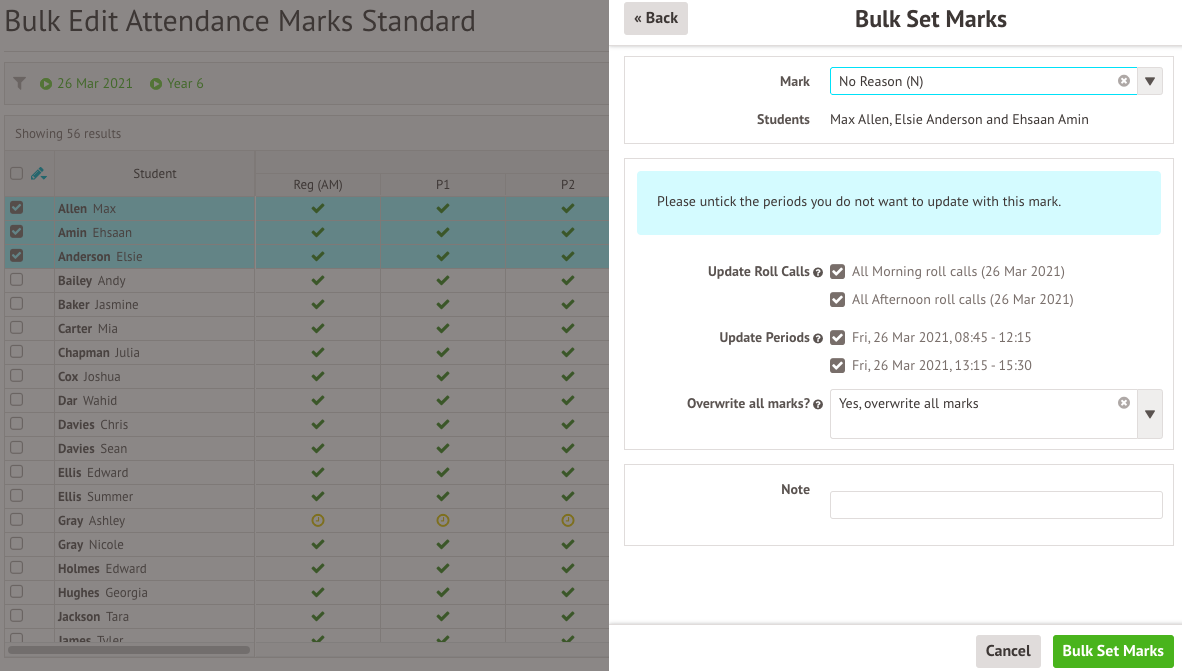Check the Cox Joshua row checkbox

tap(17, 375)
